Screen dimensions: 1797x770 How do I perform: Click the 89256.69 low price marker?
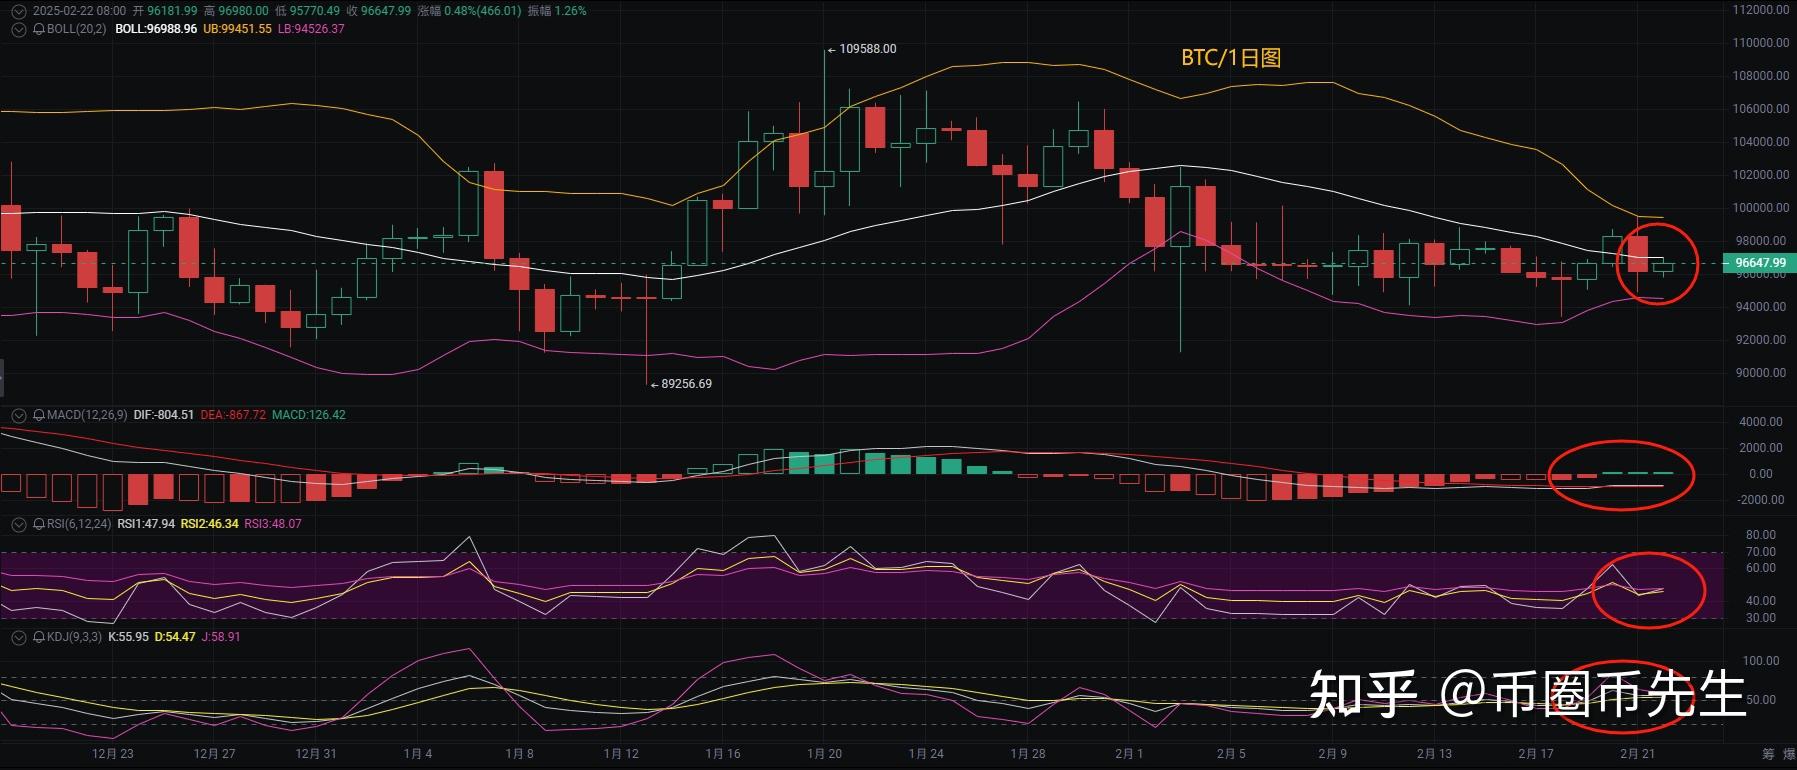click(x=686, y=384)
